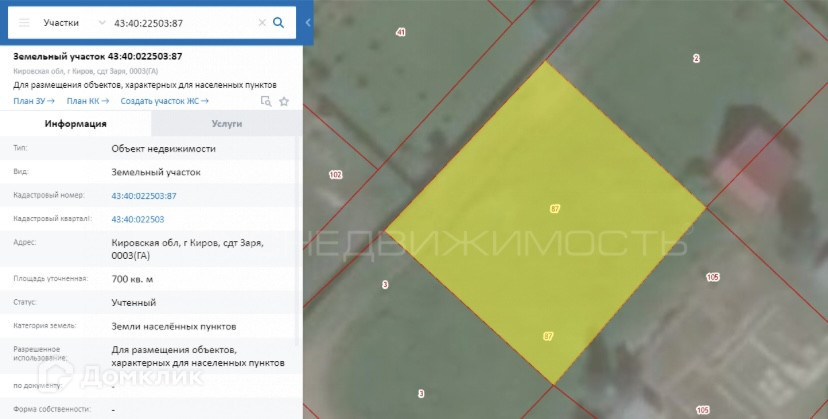This screenshot has height=419, width=828.
Task: Select the Объект недвижимости type value
Action: (x=164, y=148)
